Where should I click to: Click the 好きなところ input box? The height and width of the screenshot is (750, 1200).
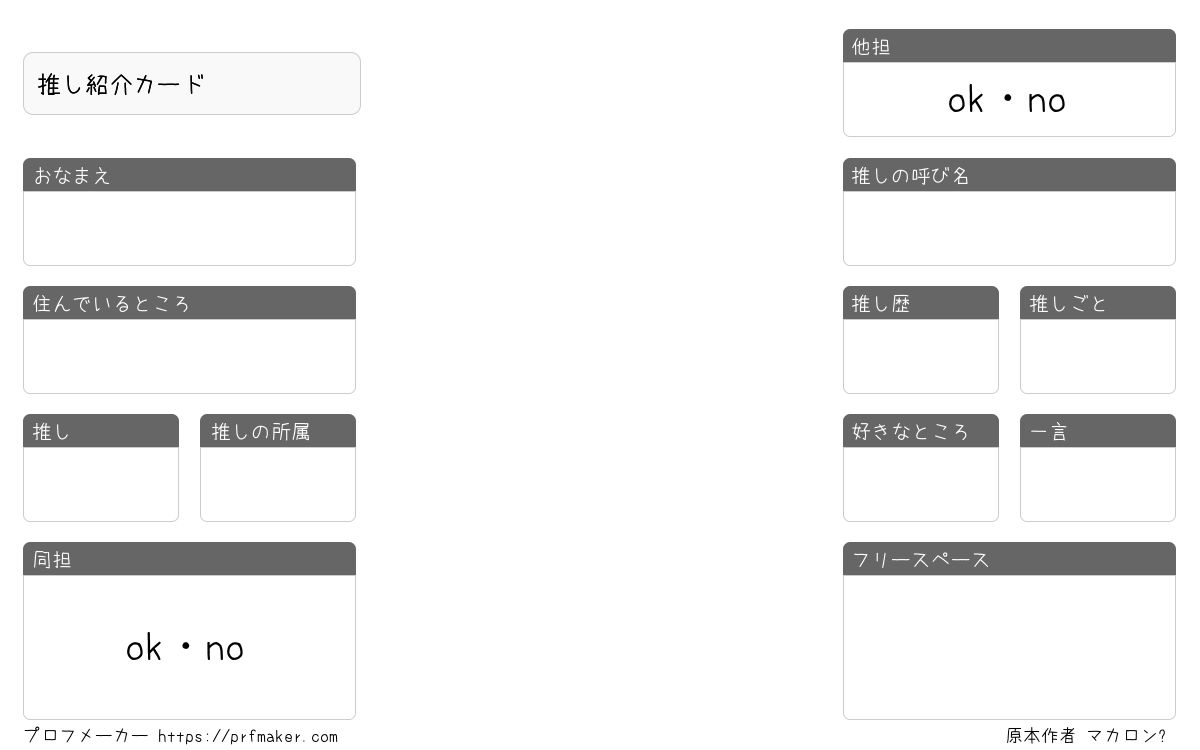[x=921, y=484]
